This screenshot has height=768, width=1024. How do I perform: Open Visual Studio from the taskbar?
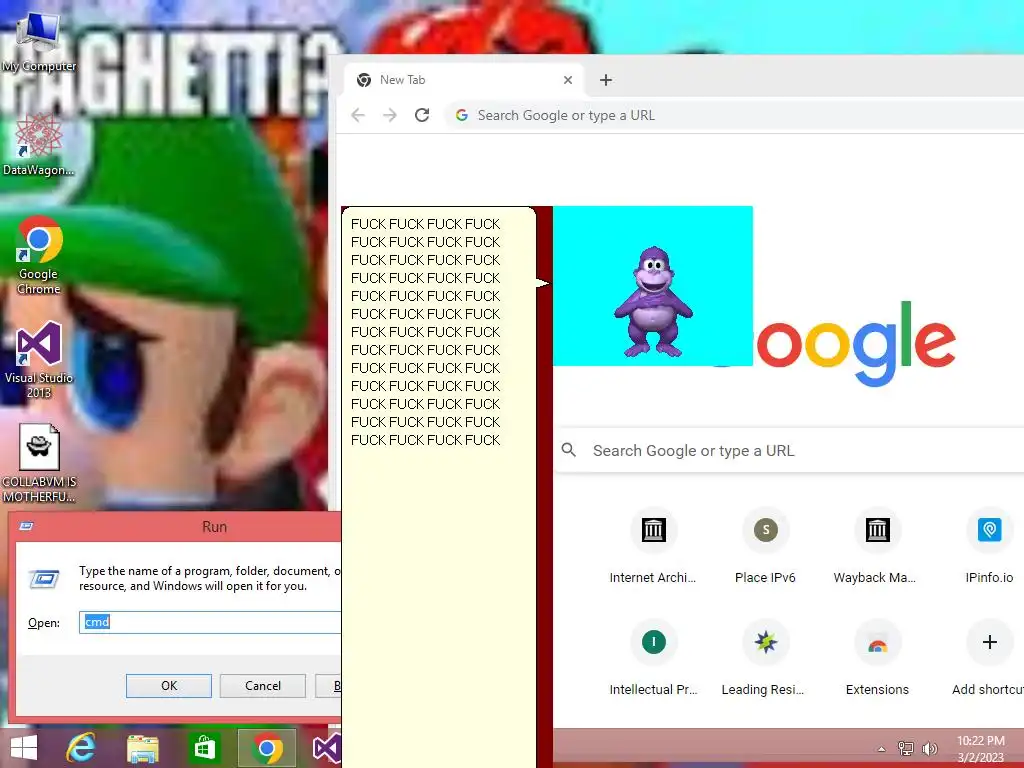click(327, 748)
